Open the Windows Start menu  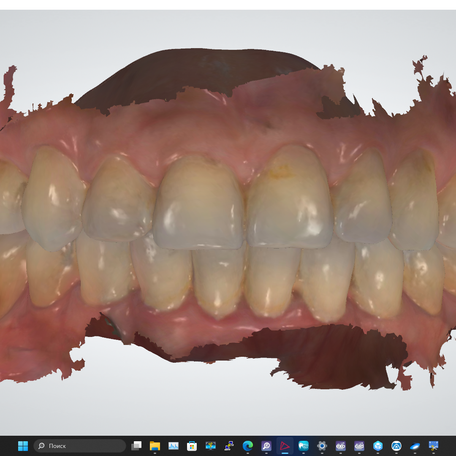coord(23,446)
